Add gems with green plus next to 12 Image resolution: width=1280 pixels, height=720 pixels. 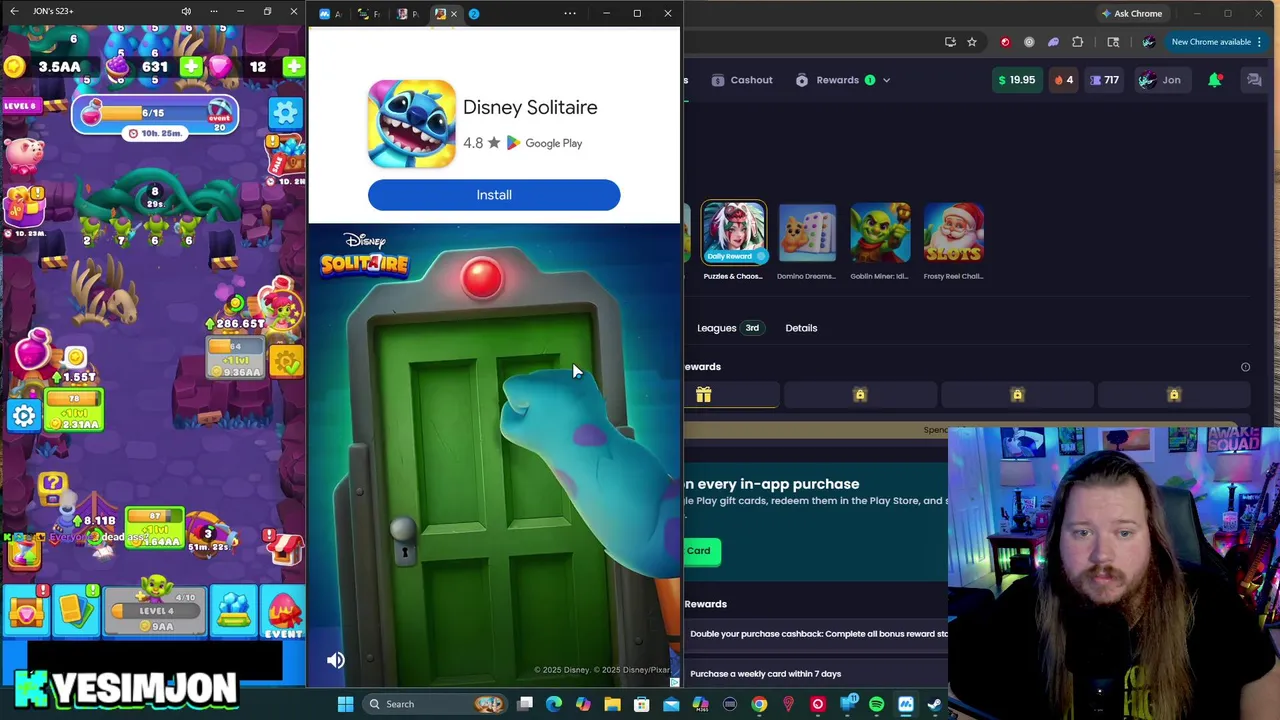tap(293, 67)
